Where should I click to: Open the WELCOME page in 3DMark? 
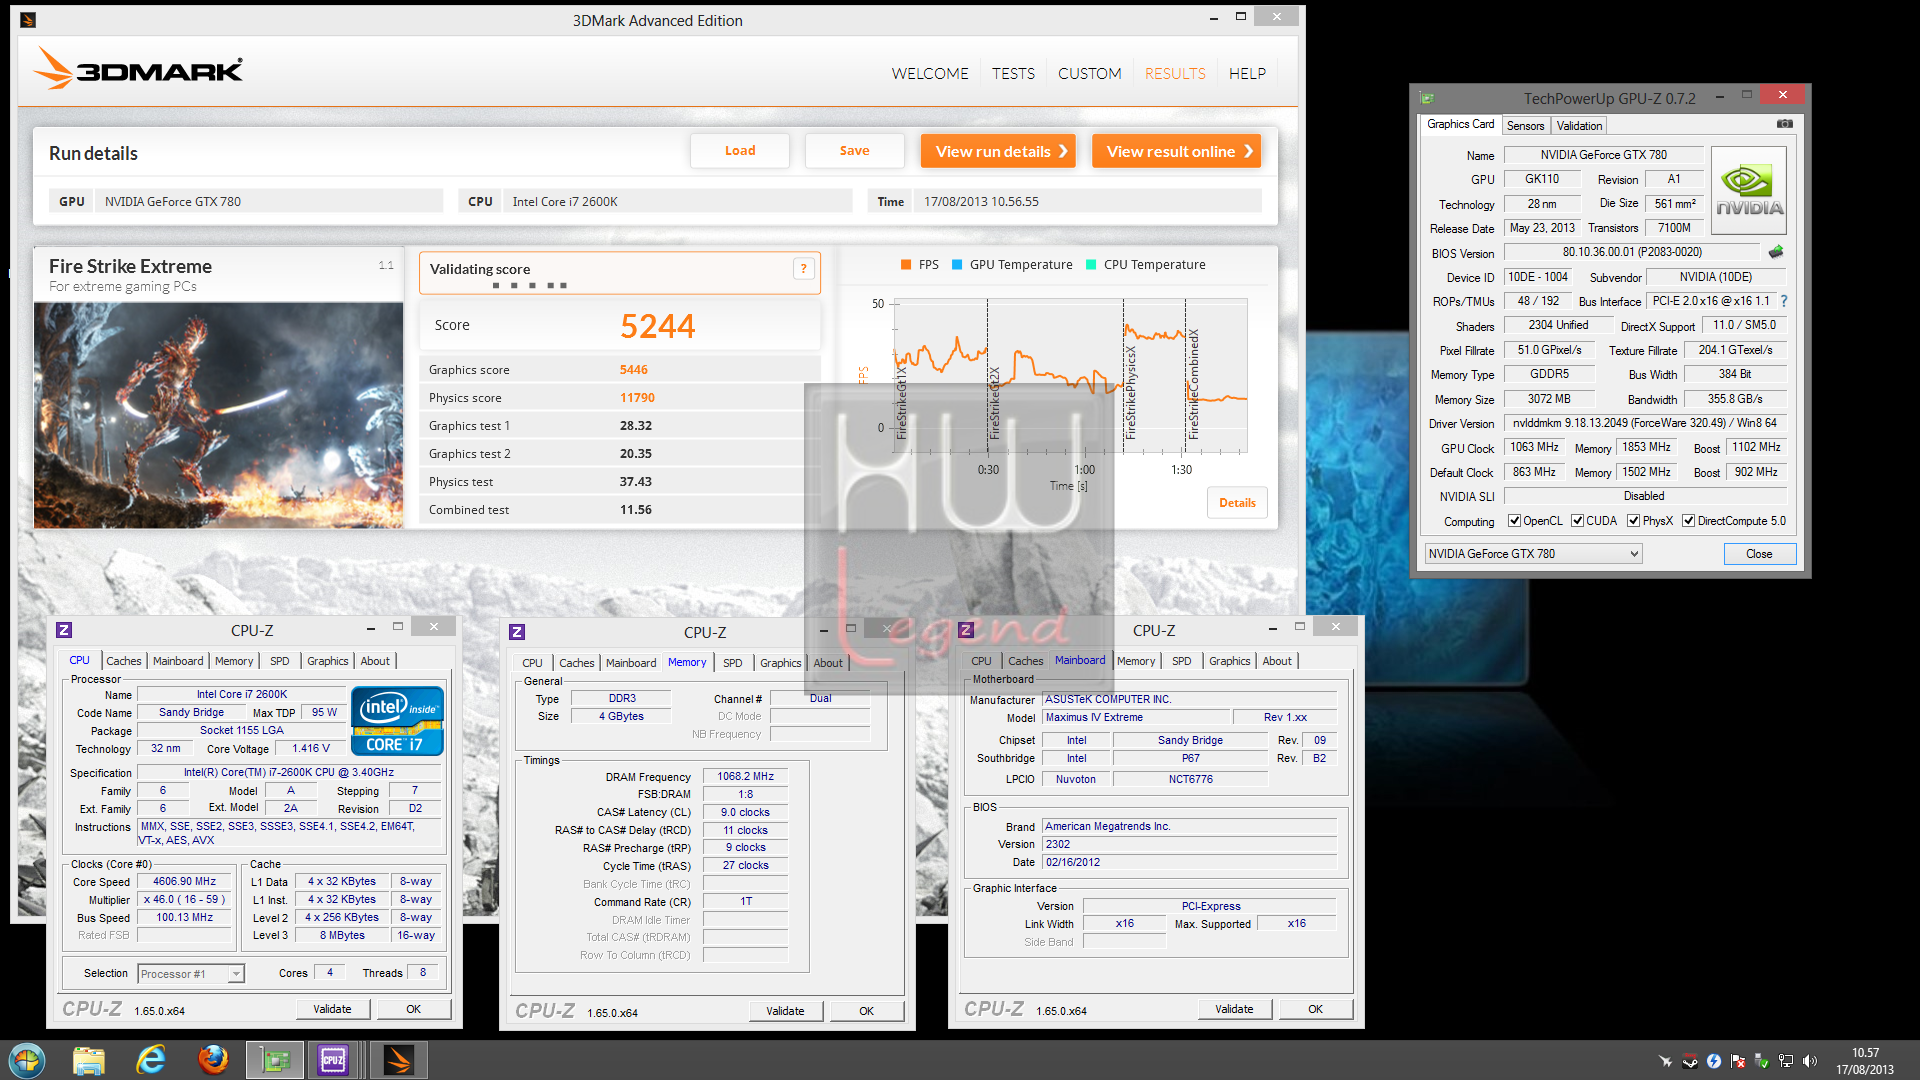coord(930,73)
